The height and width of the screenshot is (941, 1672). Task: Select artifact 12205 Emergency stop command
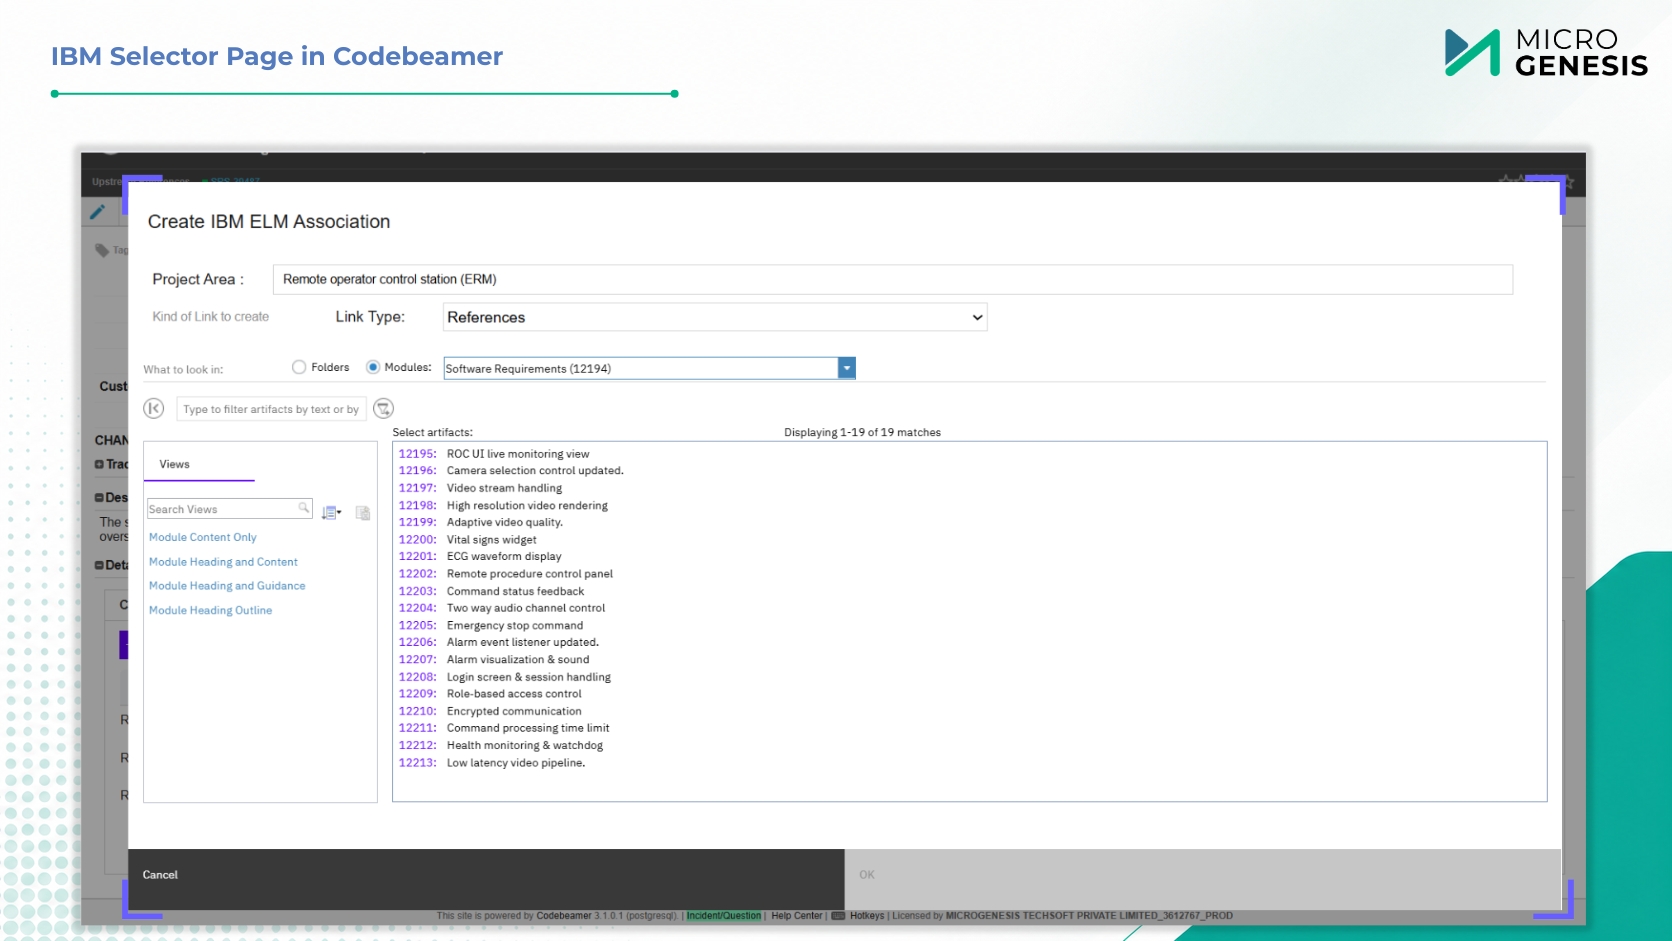click(491, 625)
